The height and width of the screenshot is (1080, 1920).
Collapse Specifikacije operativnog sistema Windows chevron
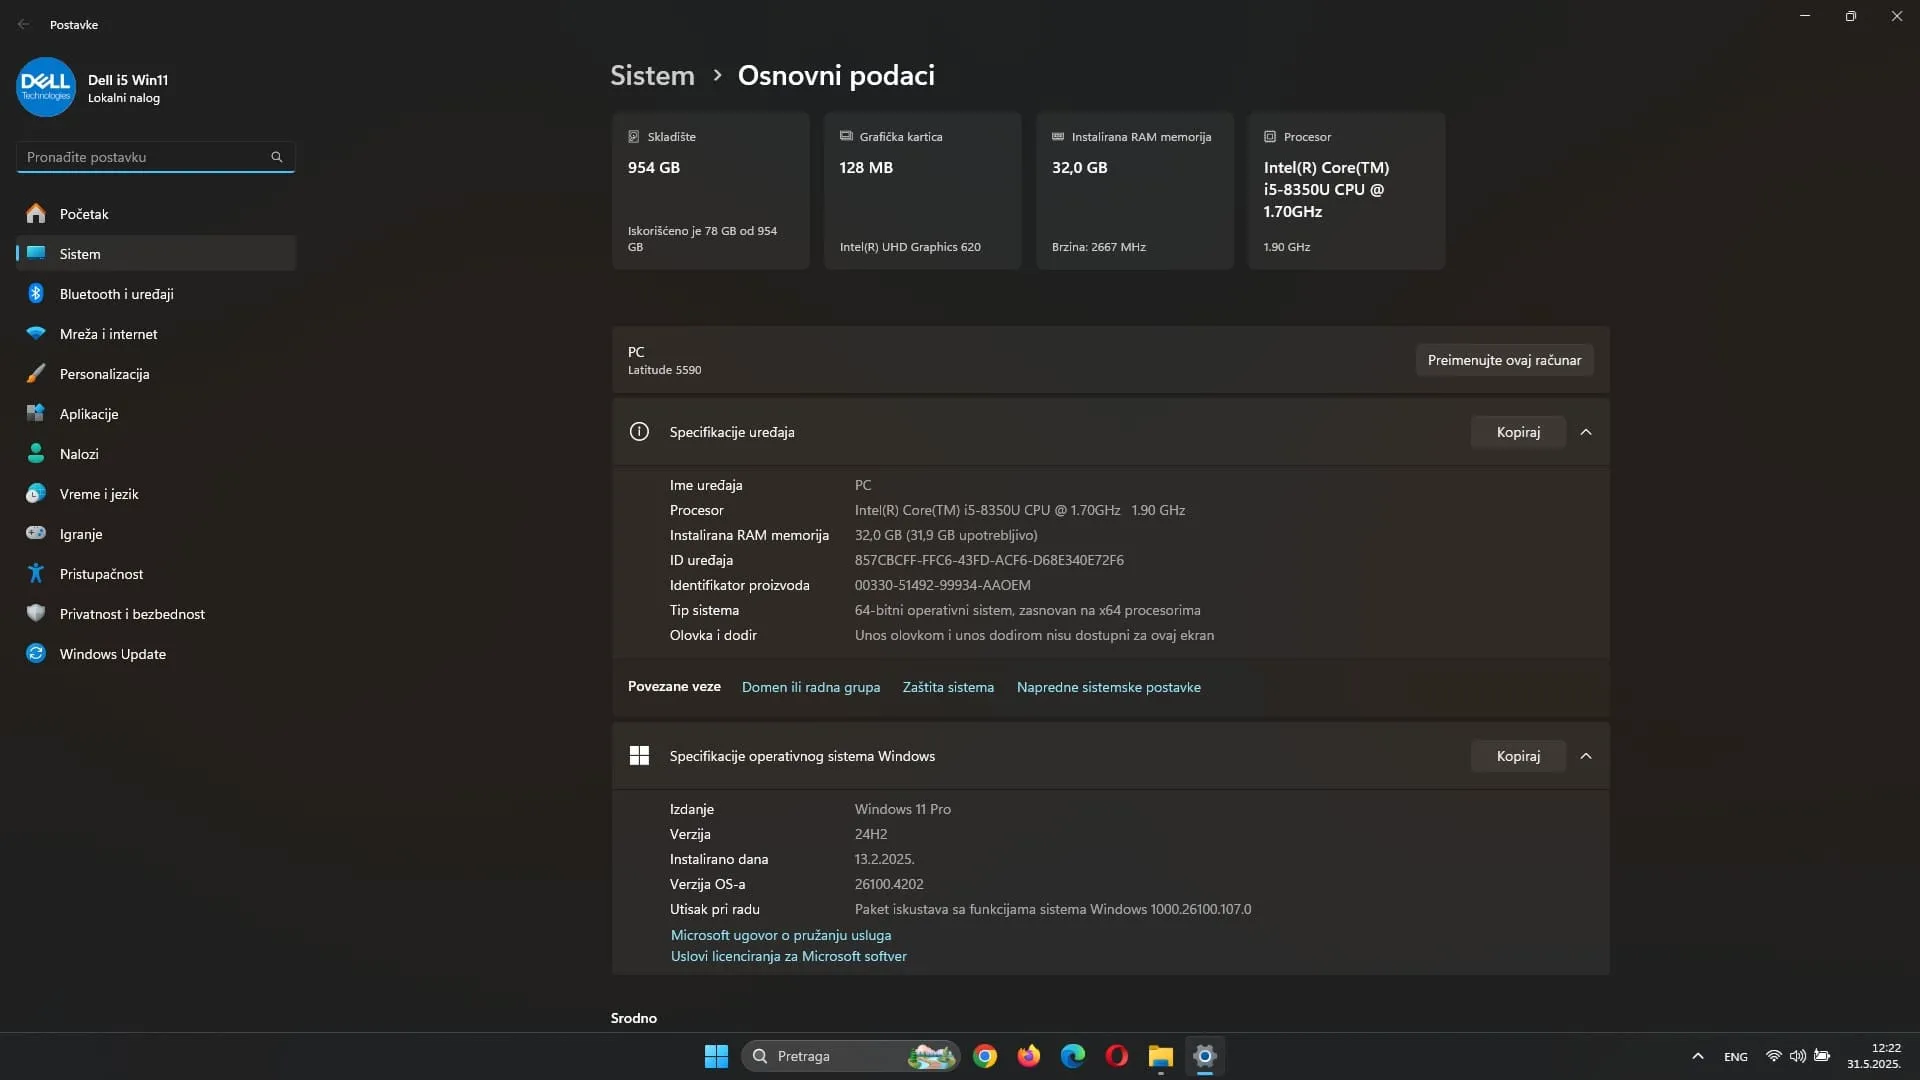(x=1586, y=756)
